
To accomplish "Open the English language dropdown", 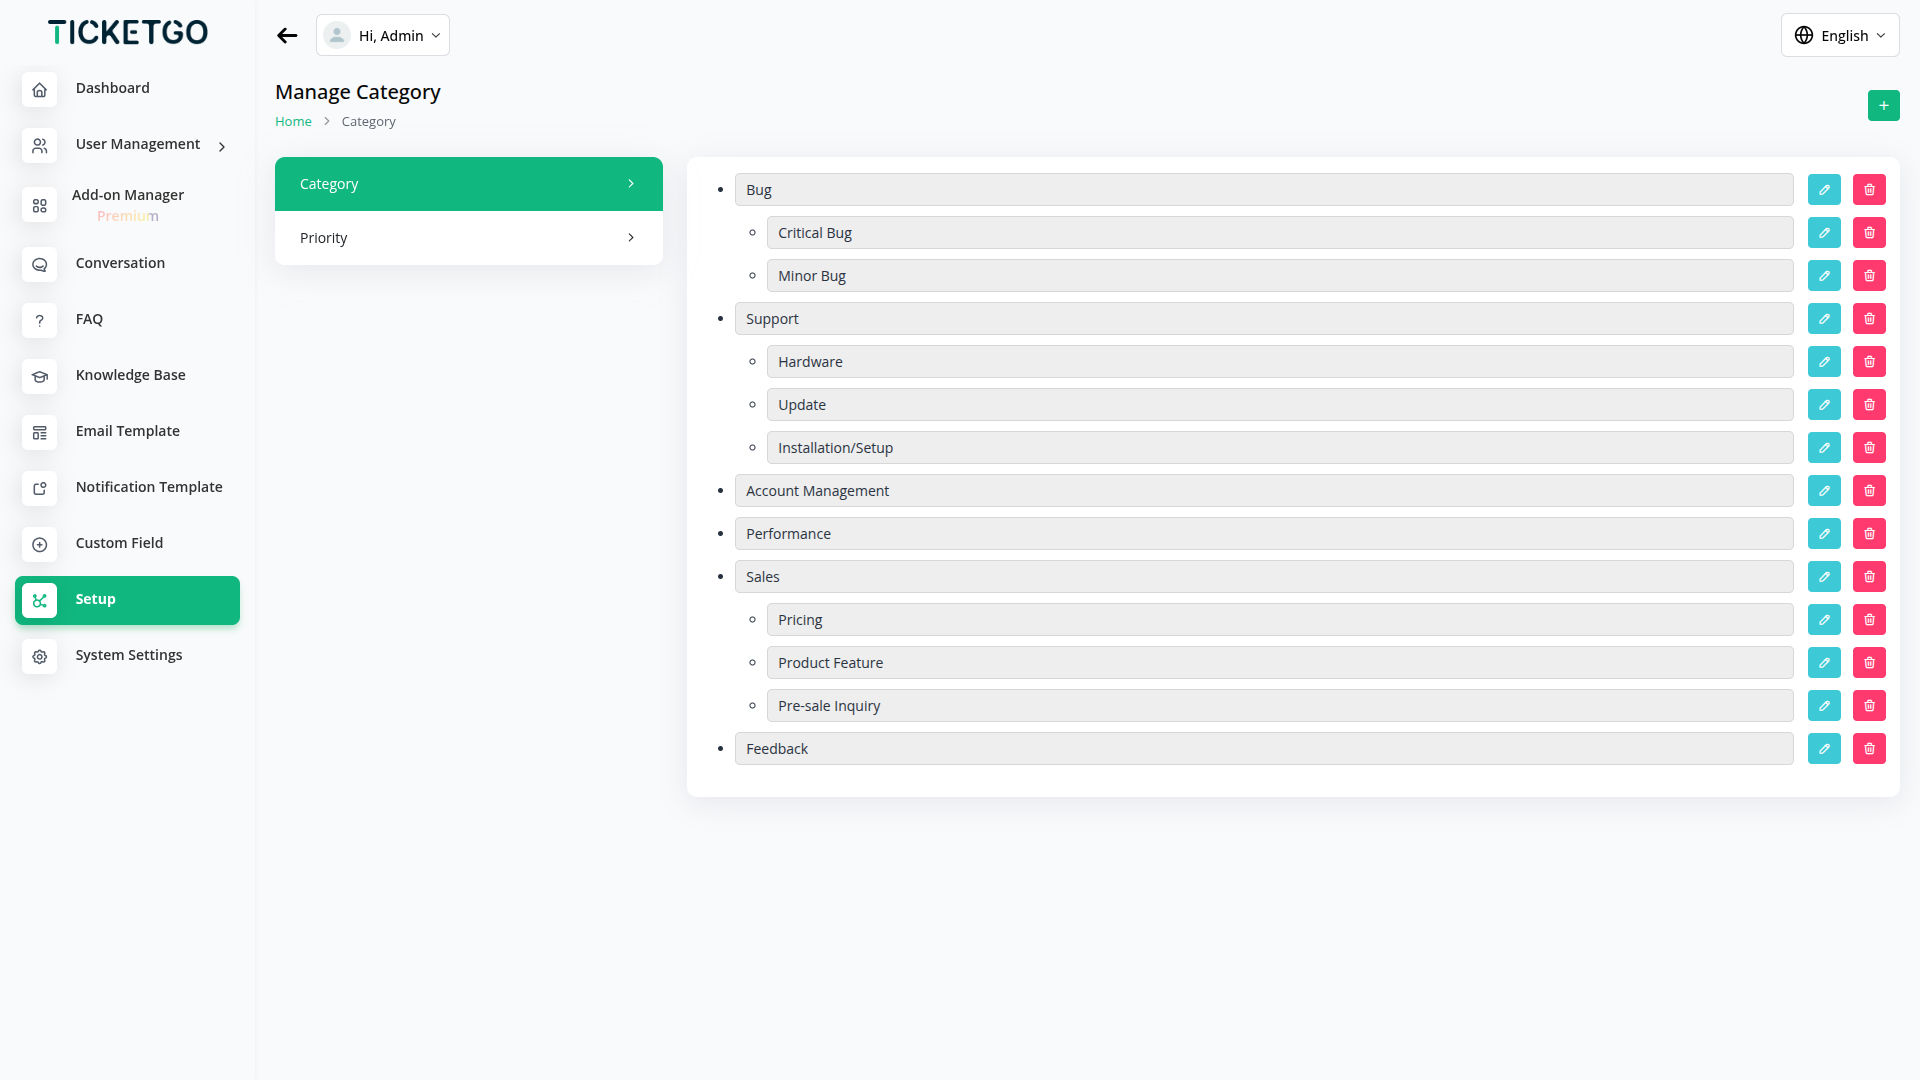I will 1839,36.
